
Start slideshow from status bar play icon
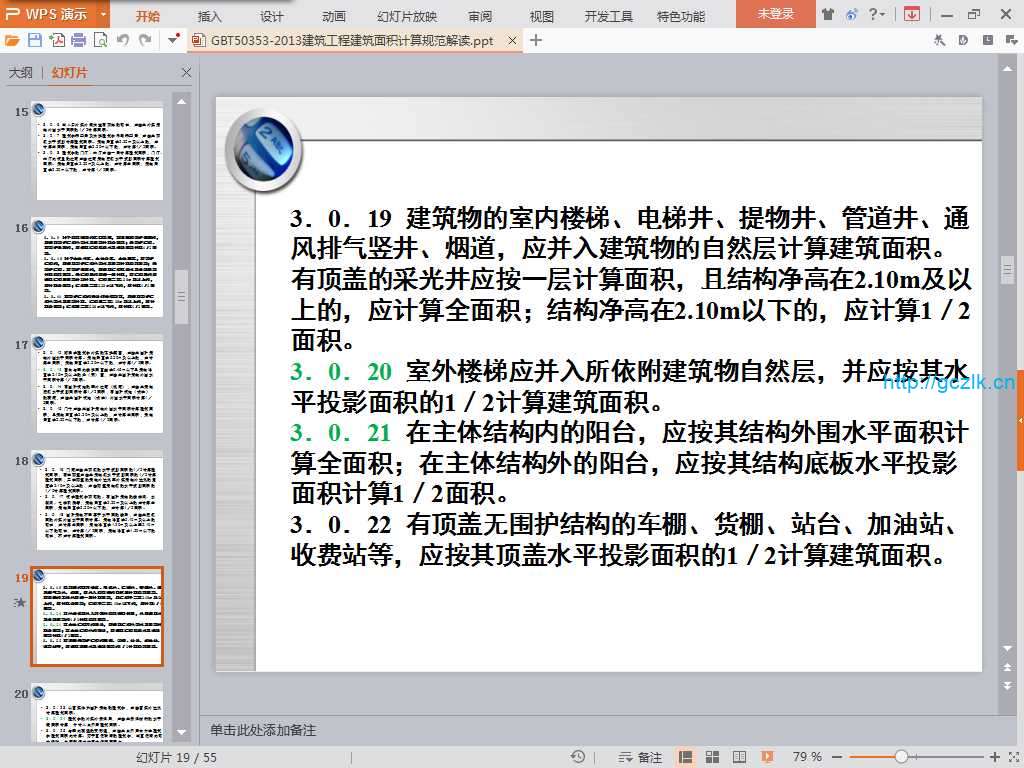(x=767, y=757)
